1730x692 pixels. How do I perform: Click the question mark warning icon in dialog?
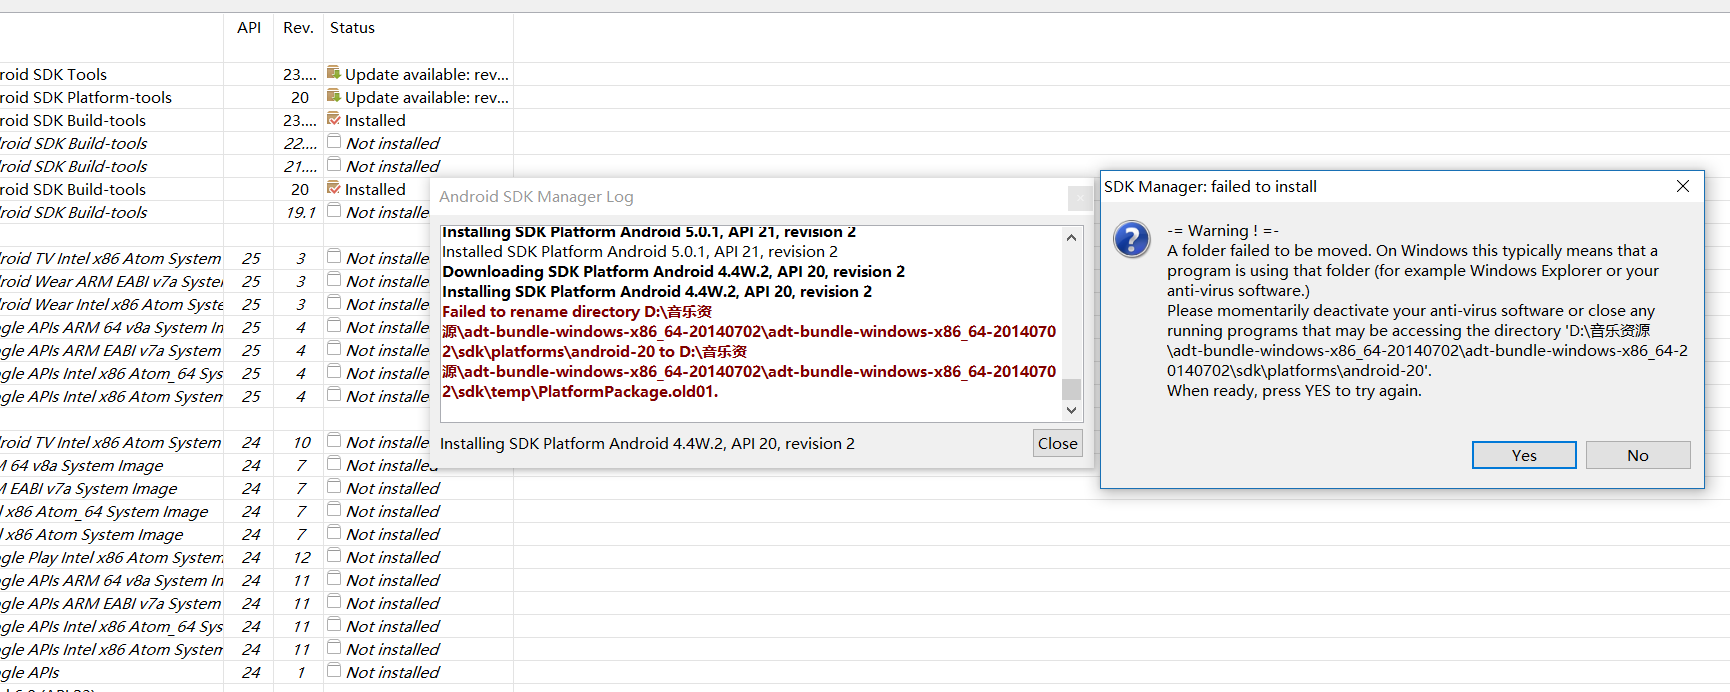tap(1132, 240)
